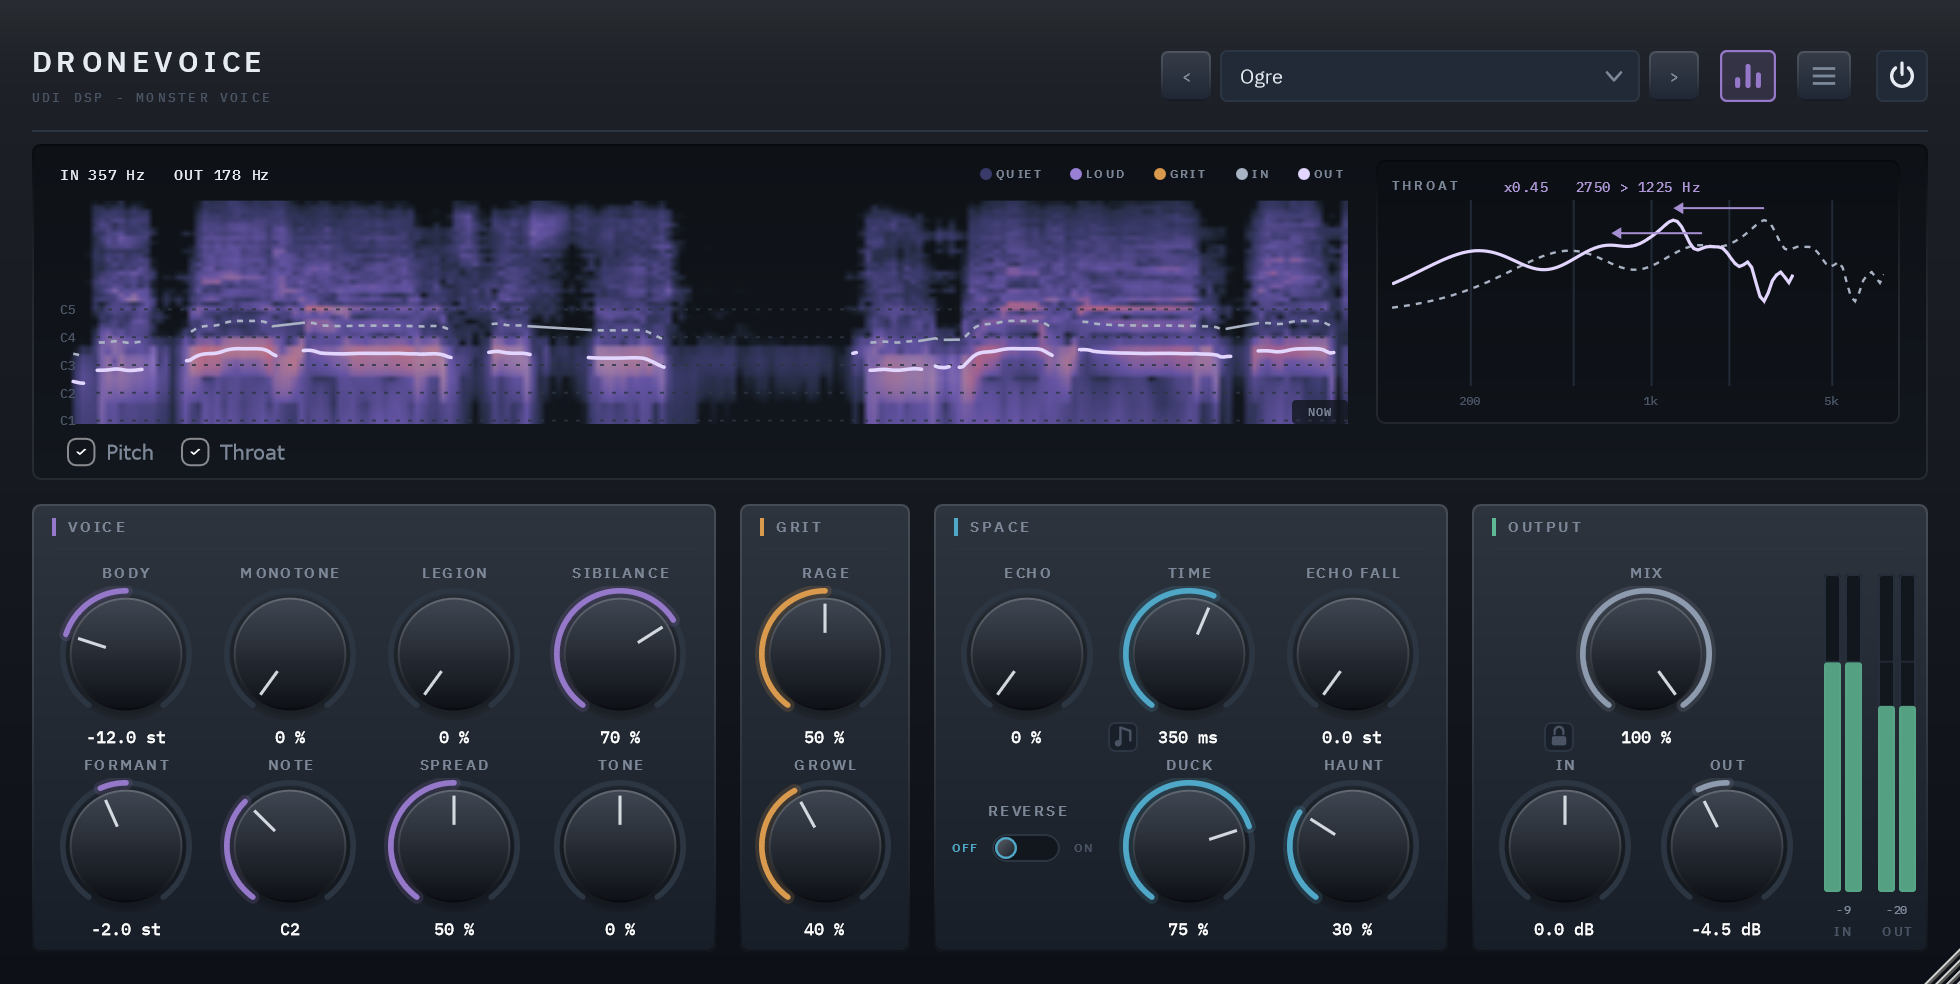Click the gain lock padlock icon

click(x=1558, y=737)
